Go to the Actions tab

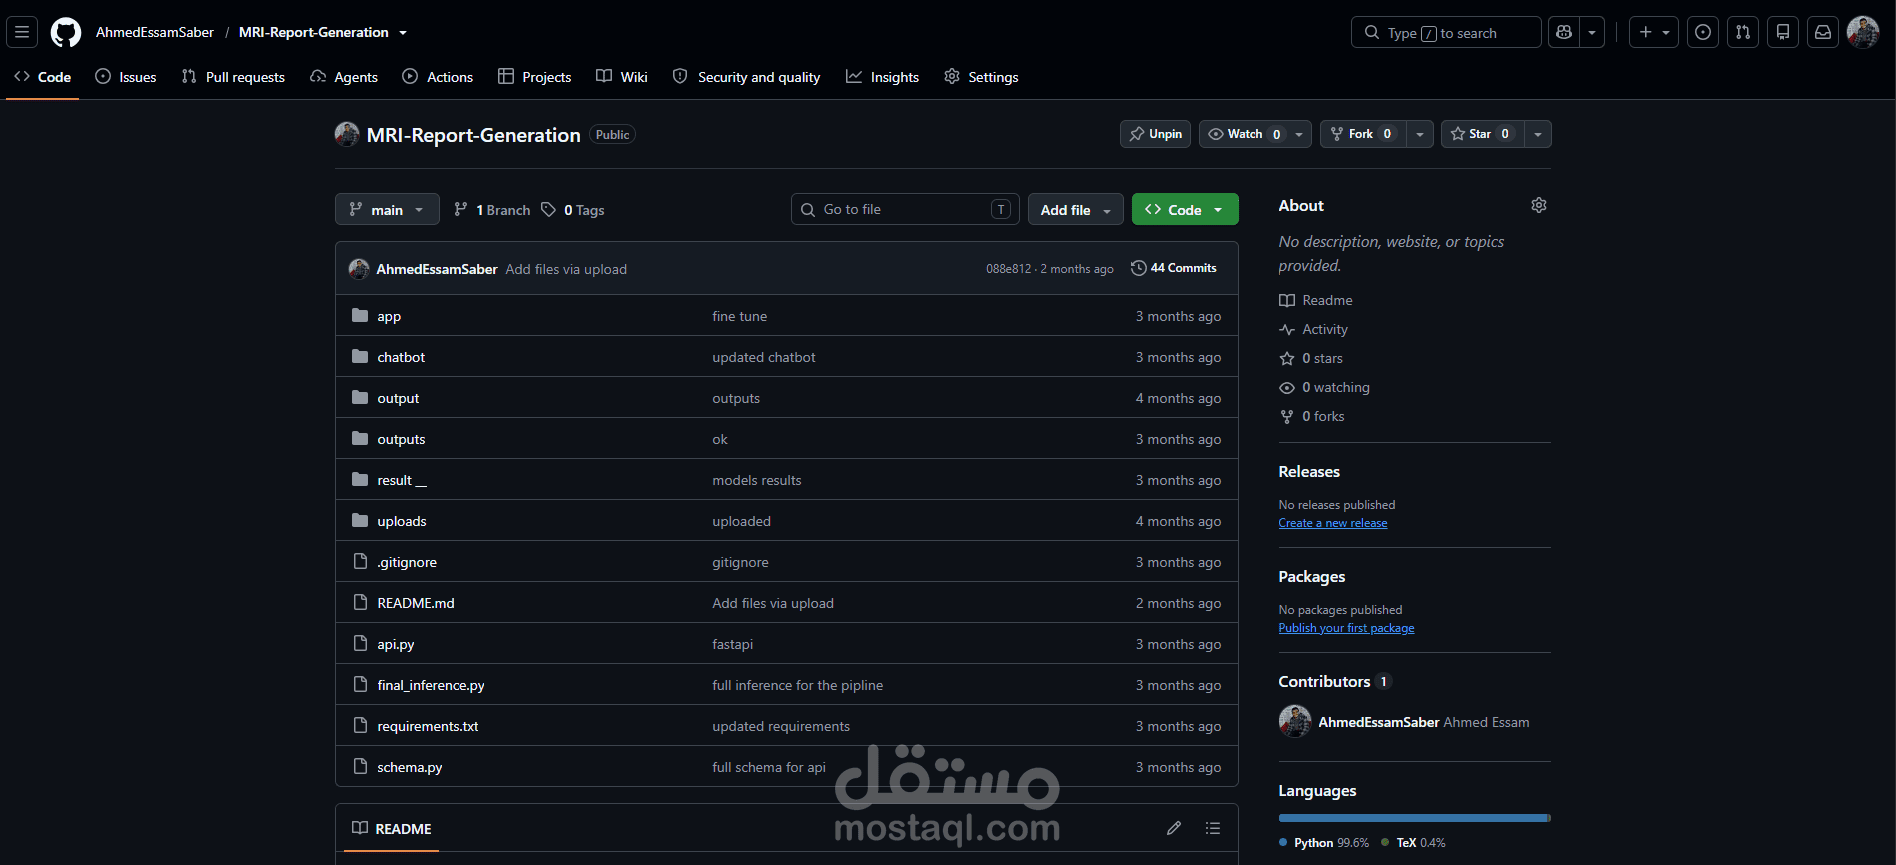(438, 77)
